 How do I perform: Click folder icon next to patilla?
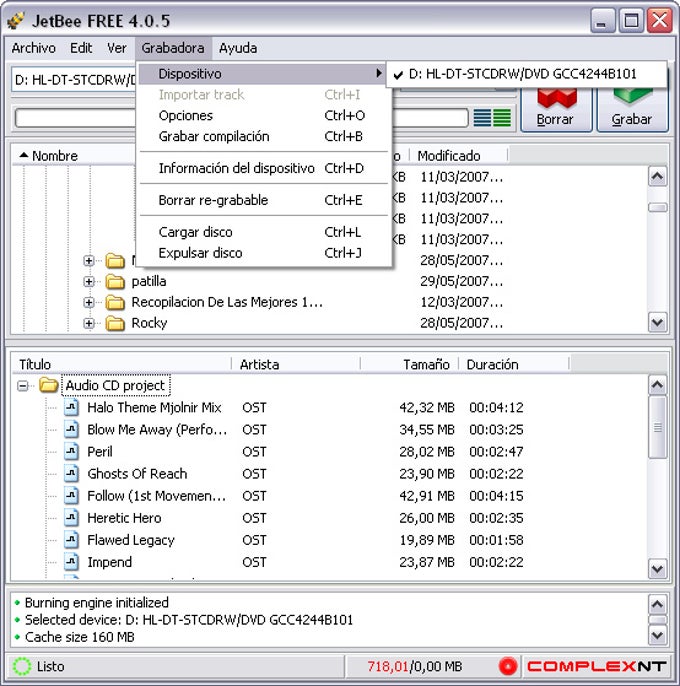115,281
